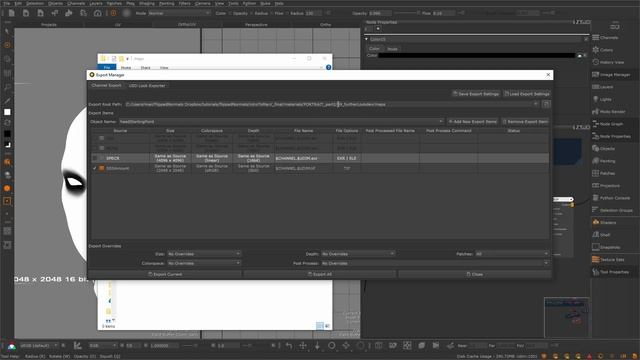The image size is (640, 360).
Task: Toggle checkbox on first dimmed export row
Action: pos(95,138)
